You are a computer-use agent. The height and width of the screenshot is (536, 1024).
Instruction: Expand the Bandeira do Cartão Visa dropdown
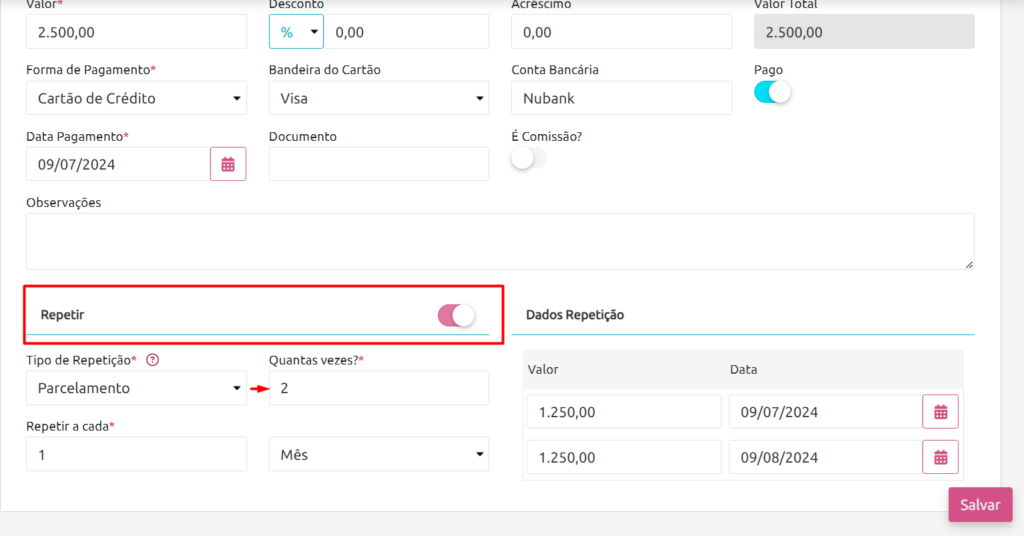pos(379,98)
